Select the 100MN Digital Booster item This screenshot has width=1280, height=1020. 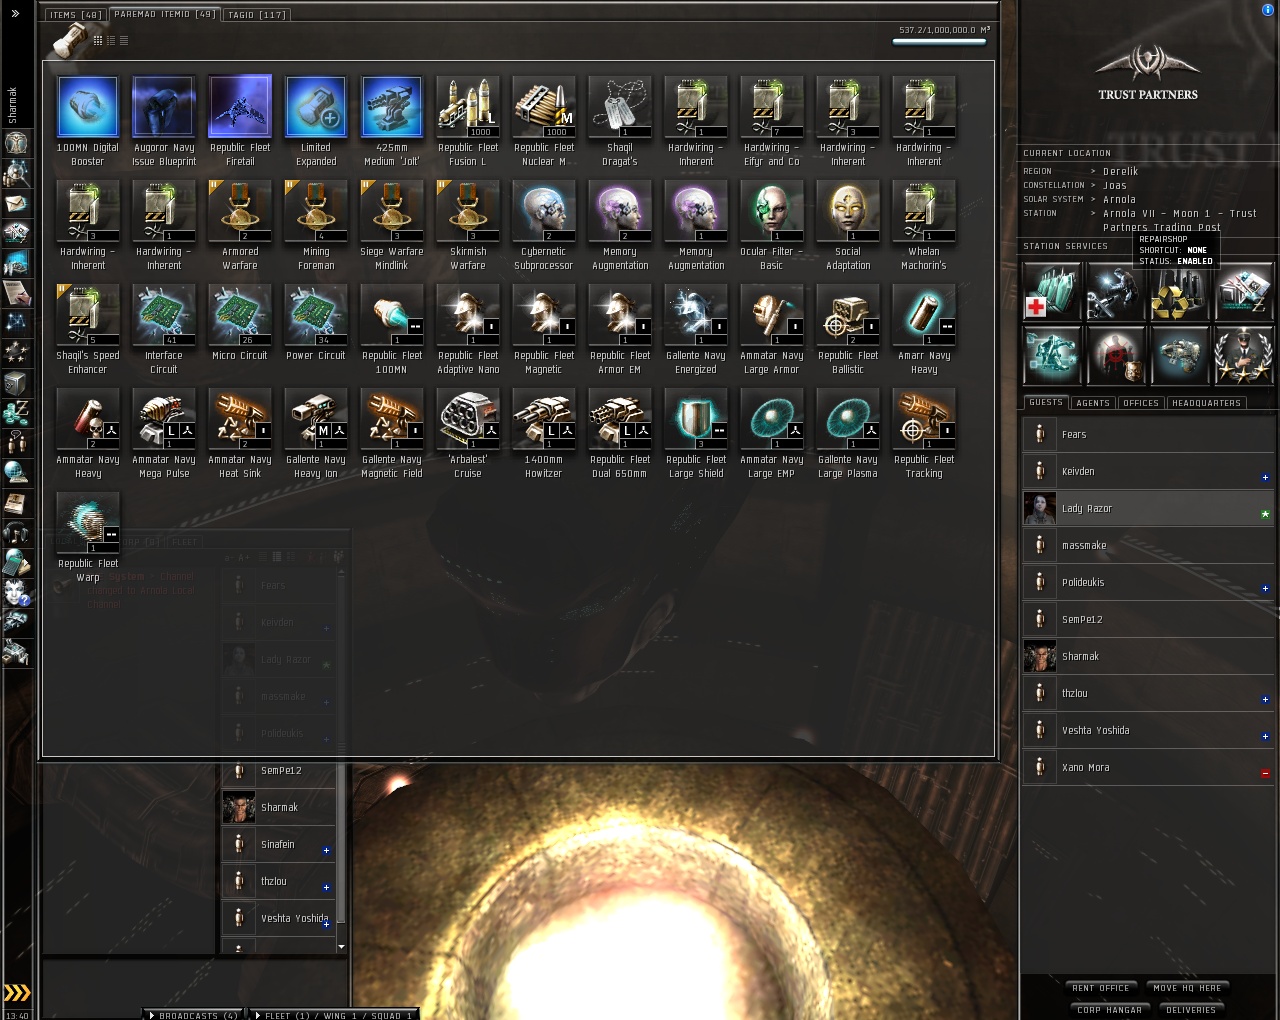[x=88, y=121]
